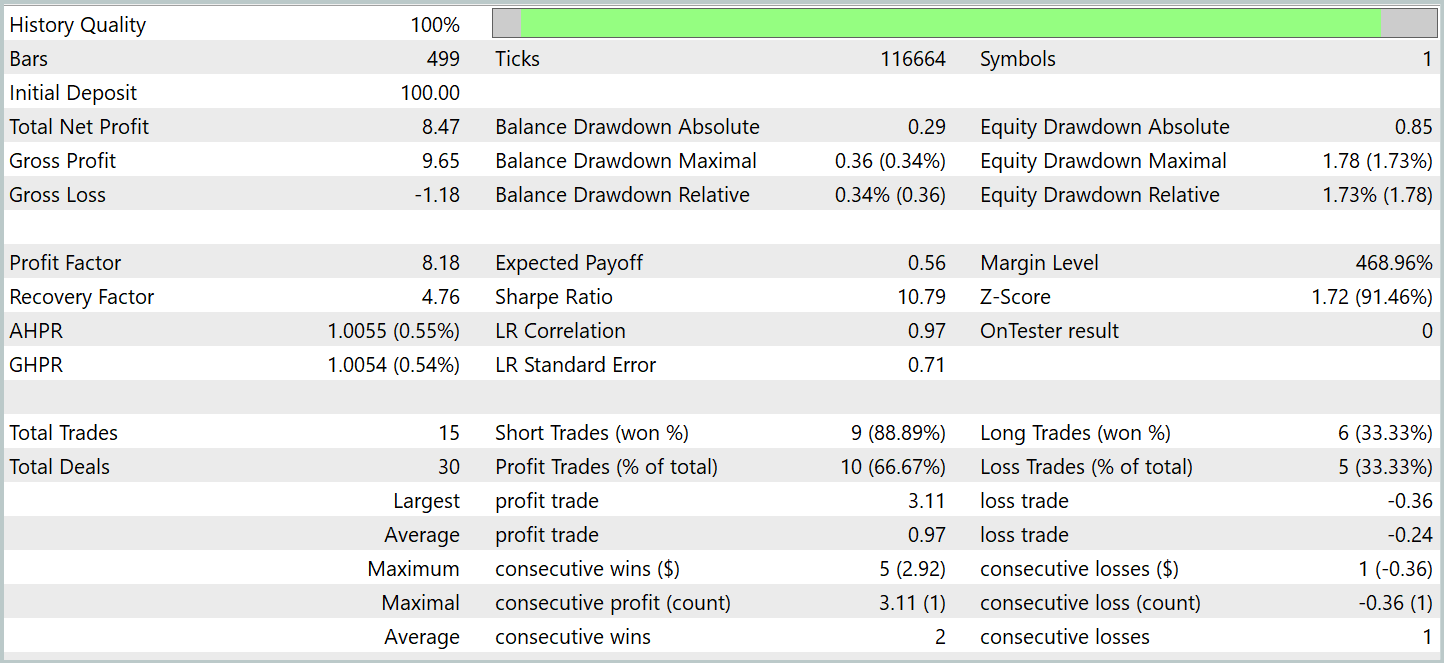
Task: Select the Profit Factor value 8.18
Action: tap(441, 263)
